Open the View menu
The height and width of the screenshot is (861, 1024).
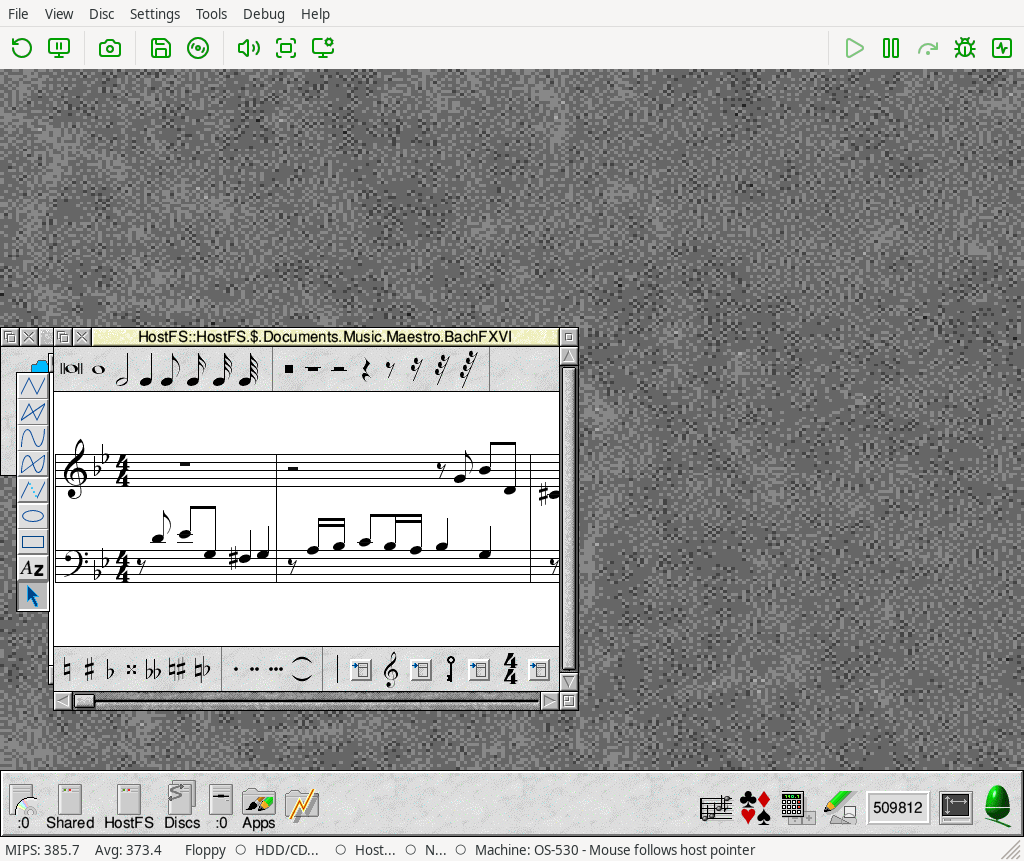pyautogui.click(x=59, y=14)
